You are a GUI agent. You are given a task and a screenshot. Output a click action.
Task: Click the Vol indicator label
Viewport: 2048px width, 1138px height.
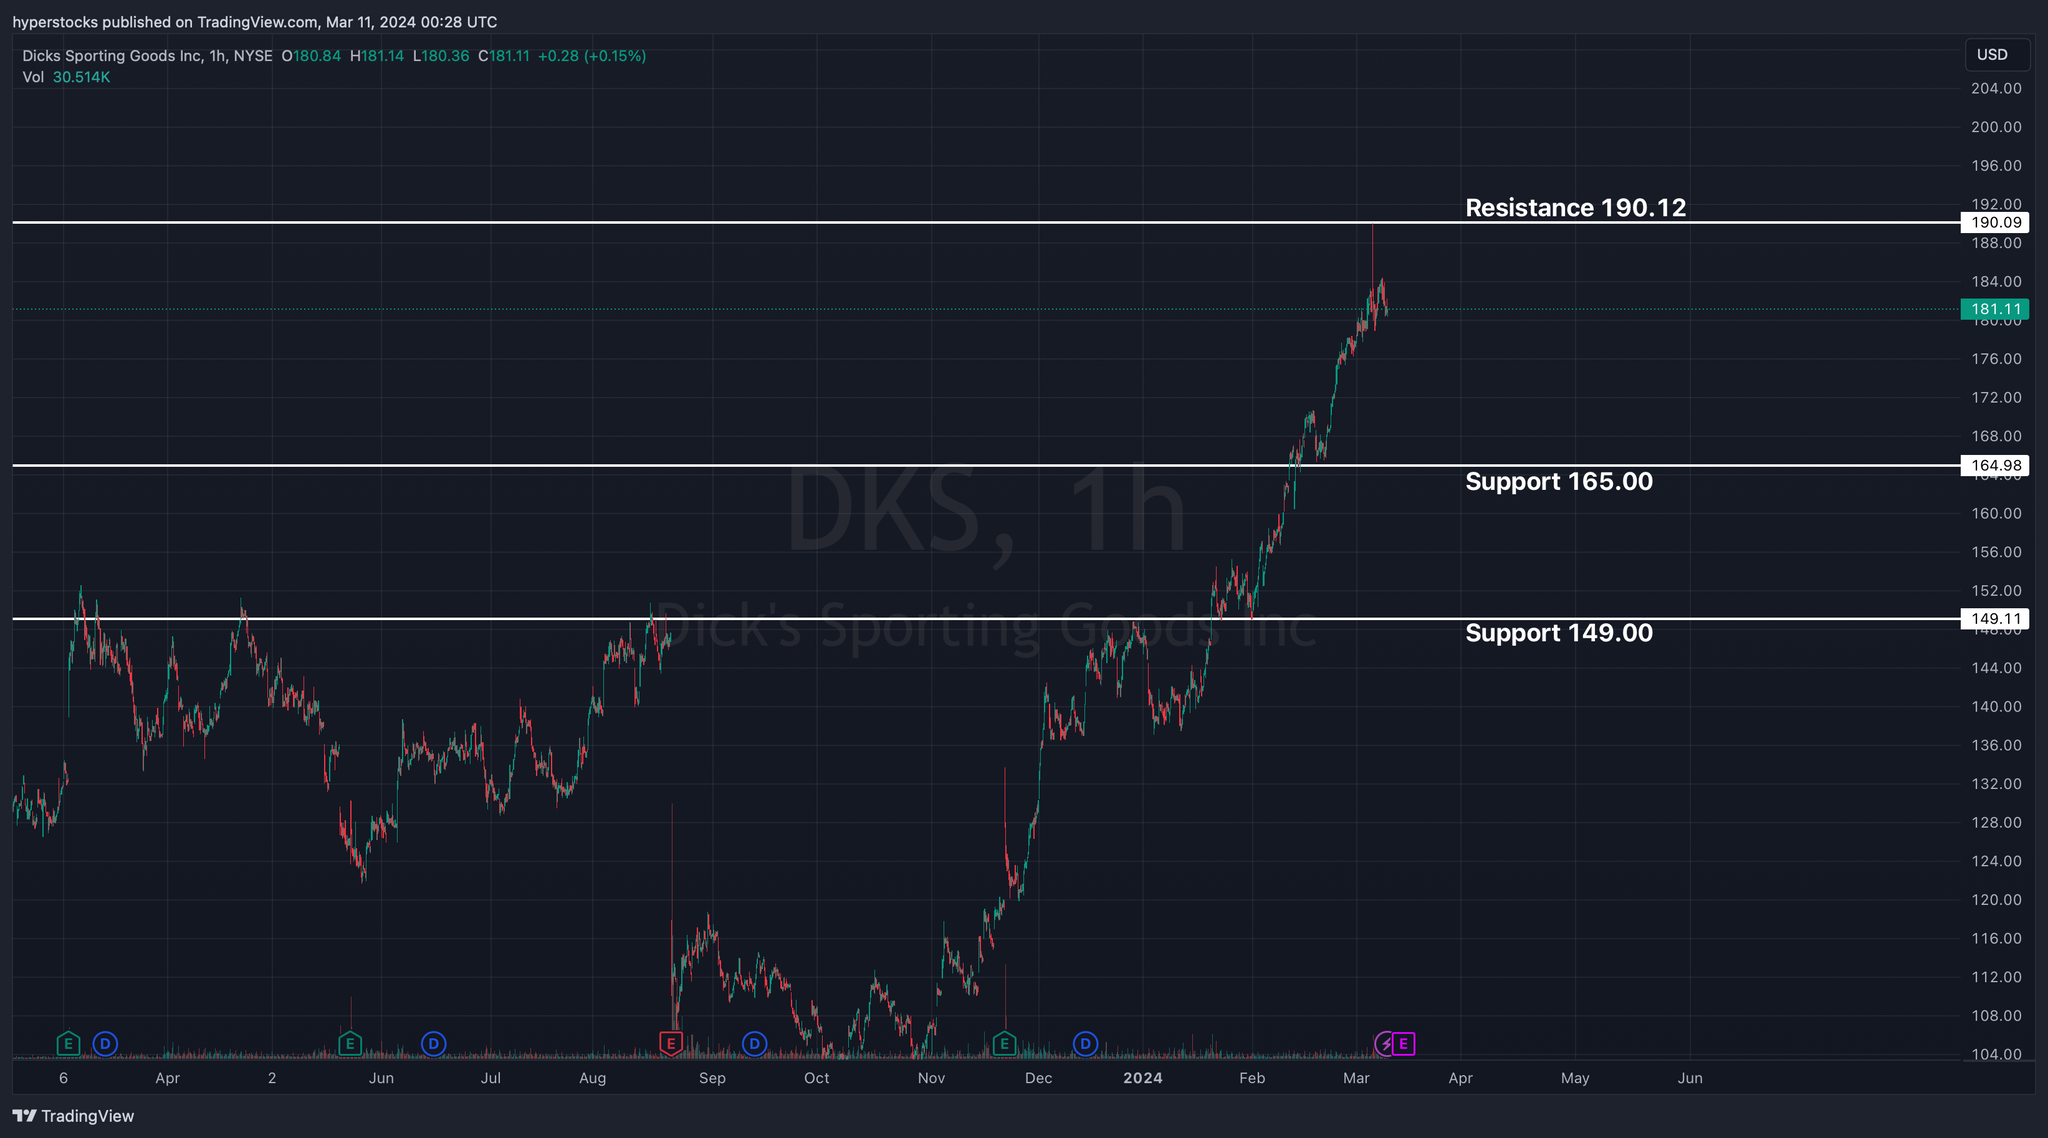[33, 77]
